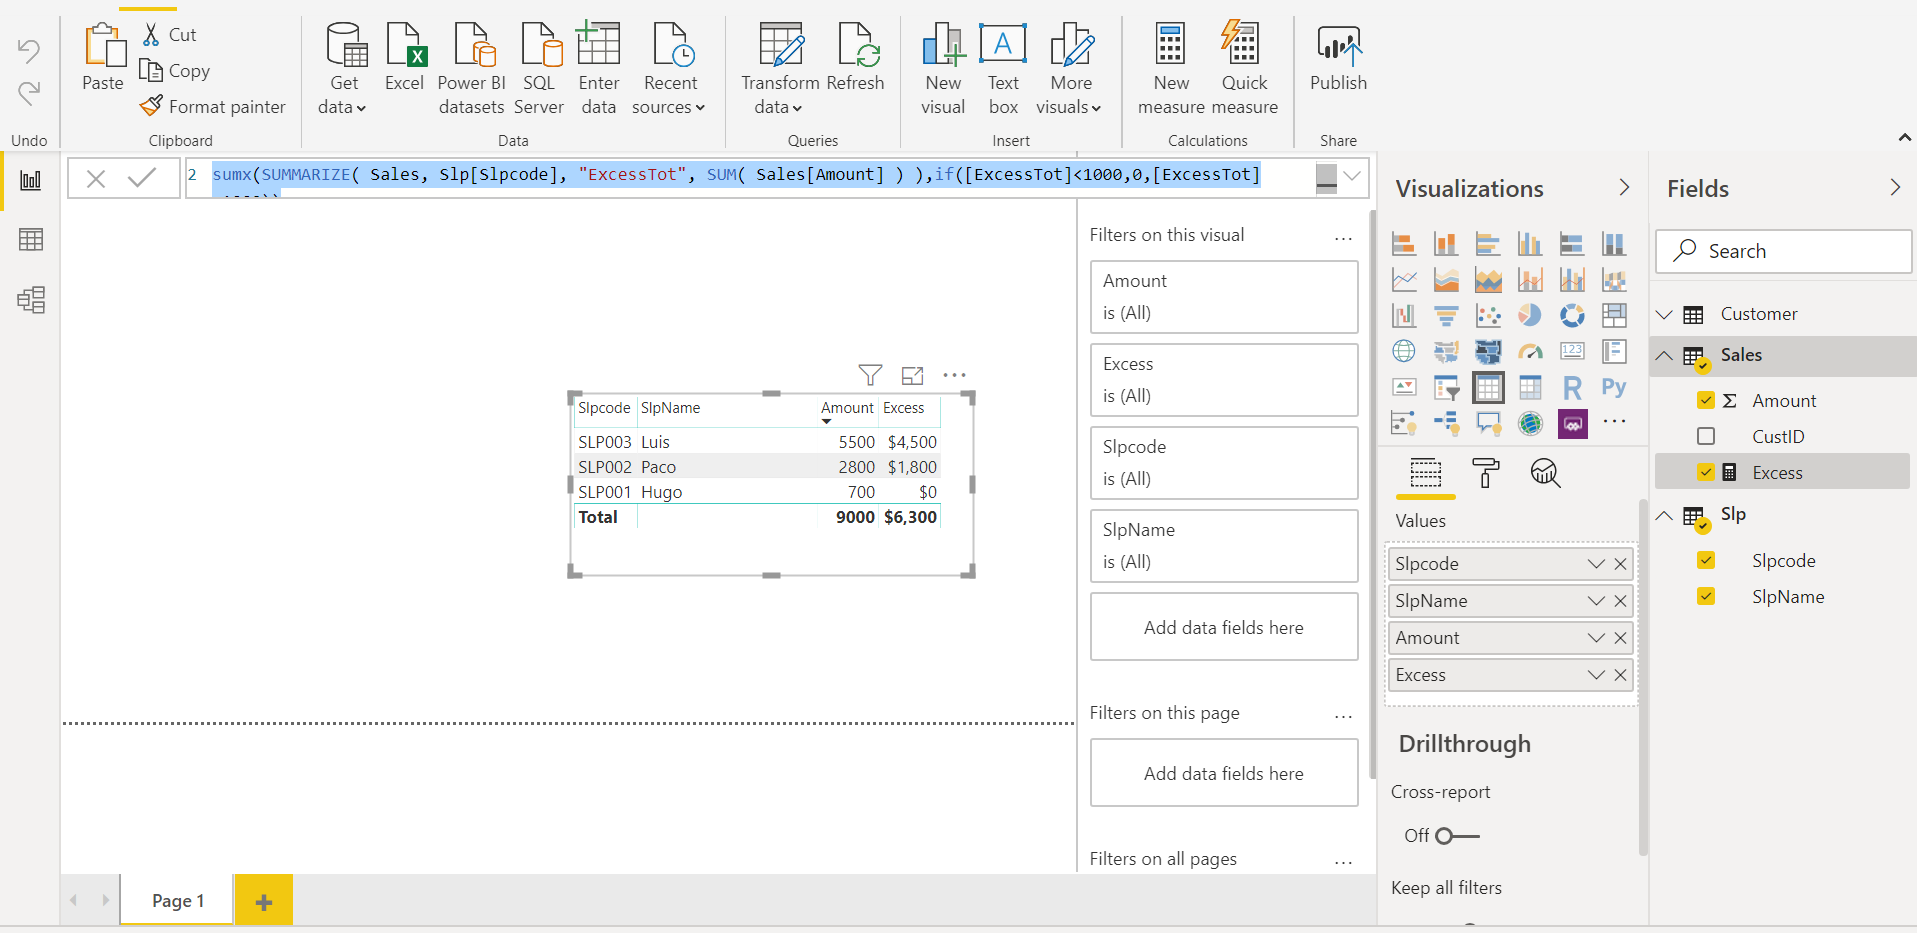Click Cut in the Clipboard group
Viewport: 1917px width, 933px height.
tap(169, 34)
